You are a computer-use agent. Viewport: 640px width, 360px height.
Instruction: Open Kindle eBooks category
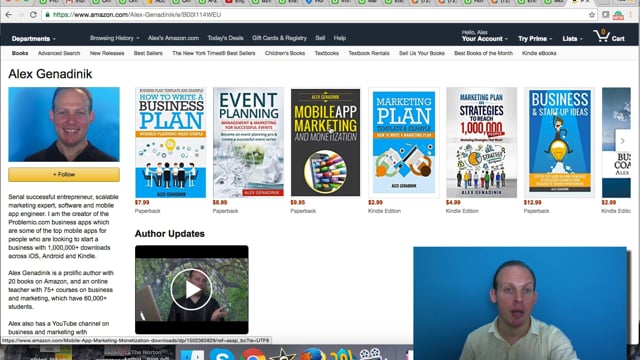539,53
